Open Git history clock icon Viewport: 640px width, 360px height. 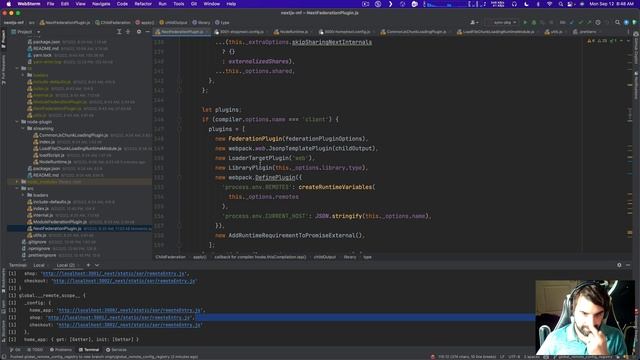coord(598,22)
